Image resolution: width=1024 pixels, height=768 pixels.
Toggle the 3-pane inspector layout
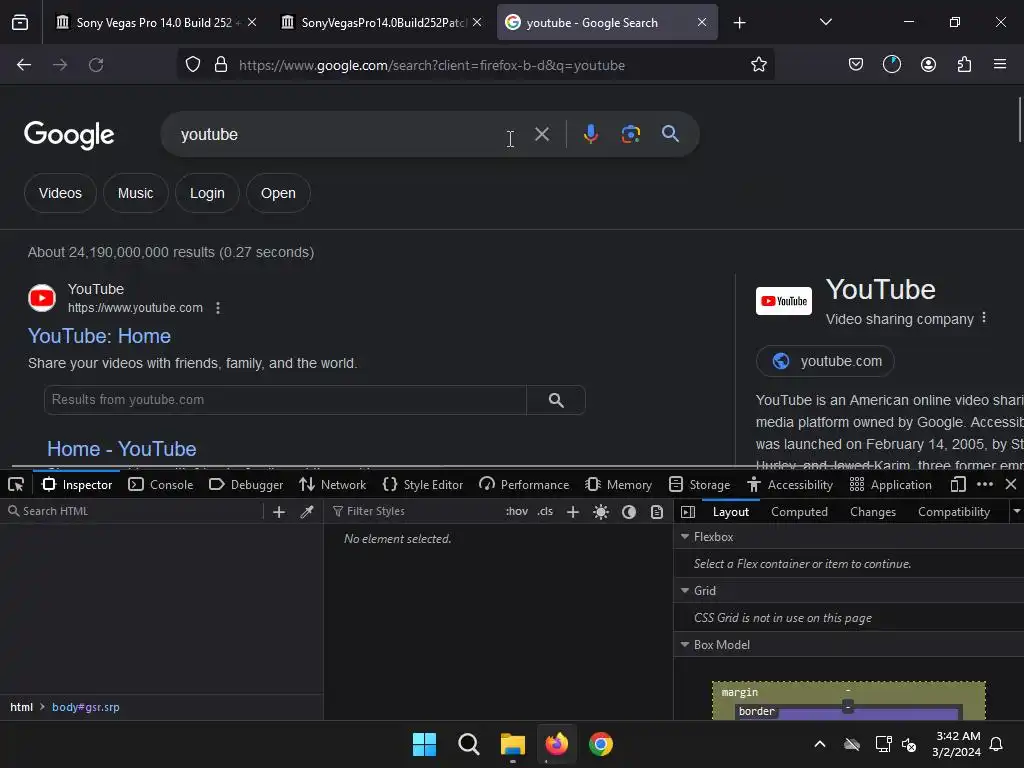[688, 512]
